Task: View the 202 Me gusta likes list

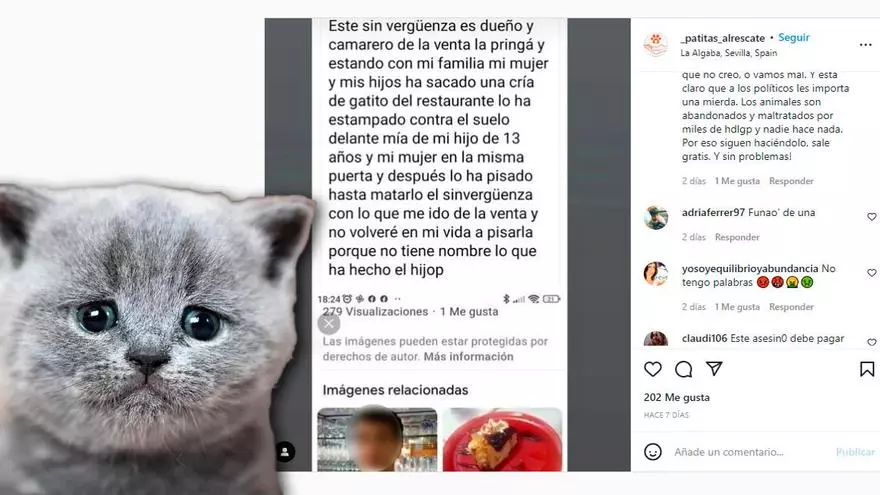Action: click(676, 397)
